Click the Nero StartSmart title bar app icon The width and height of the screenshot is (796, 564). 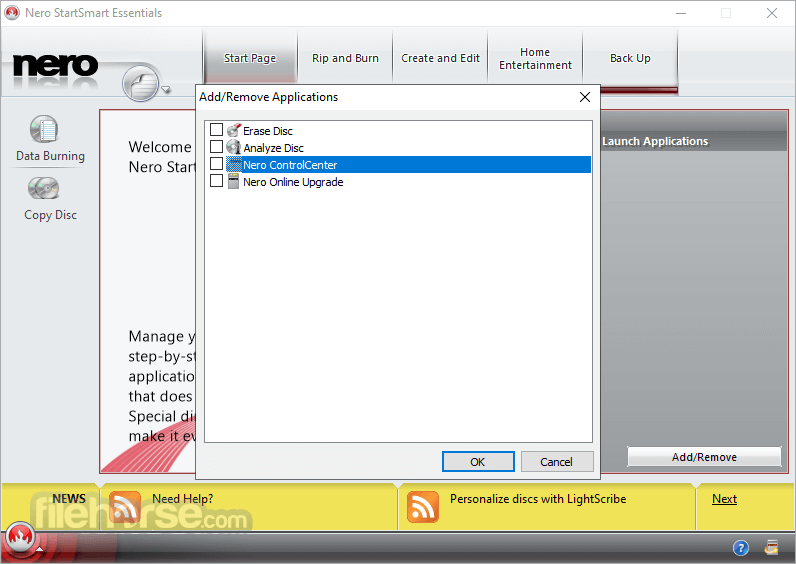pyautogui.click(x=12, y=13)
